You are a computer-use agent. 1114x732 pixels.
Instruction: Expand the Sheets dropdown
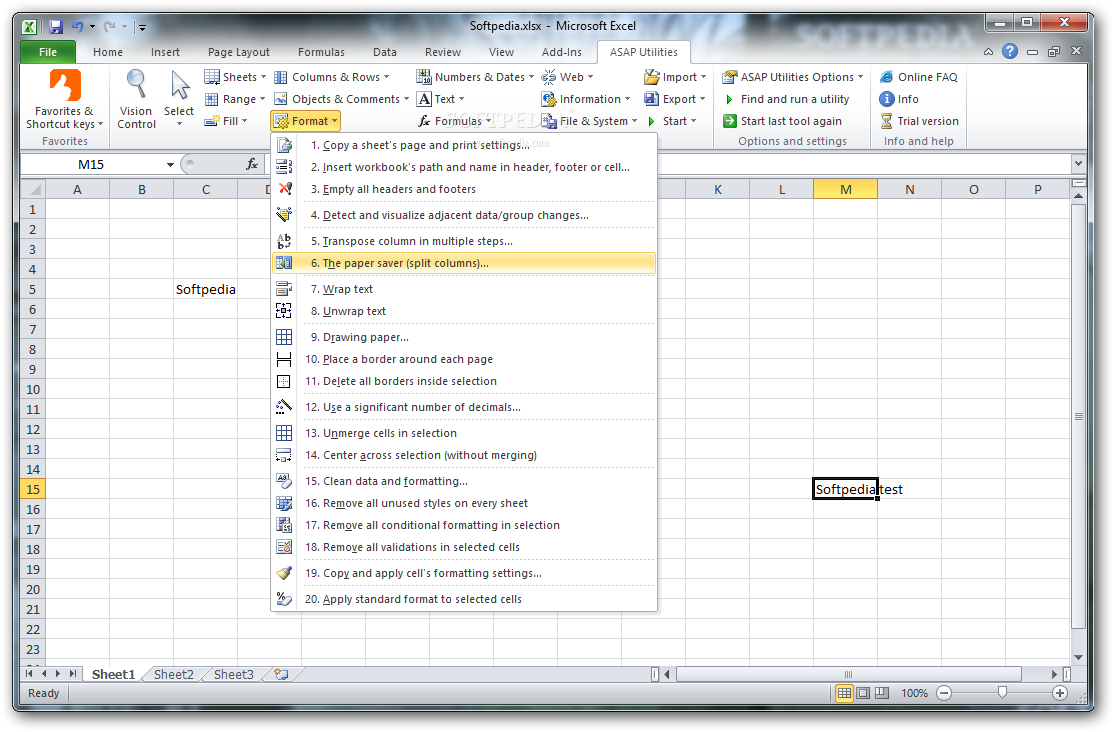coord(234,77)
